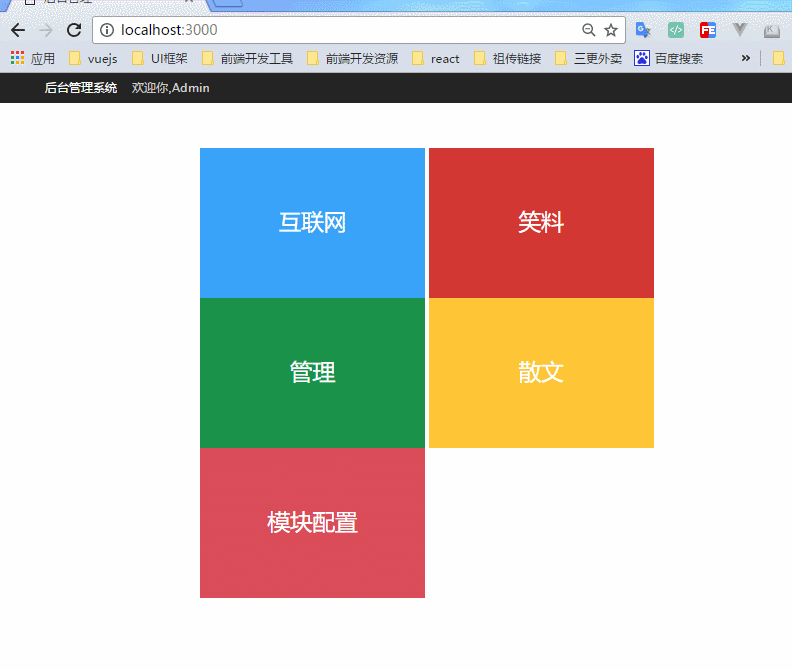Open the other bookmarks folder at far right
Image resolution: width=792 pixels, height=670 pixels.
click(x=779, y=59)
